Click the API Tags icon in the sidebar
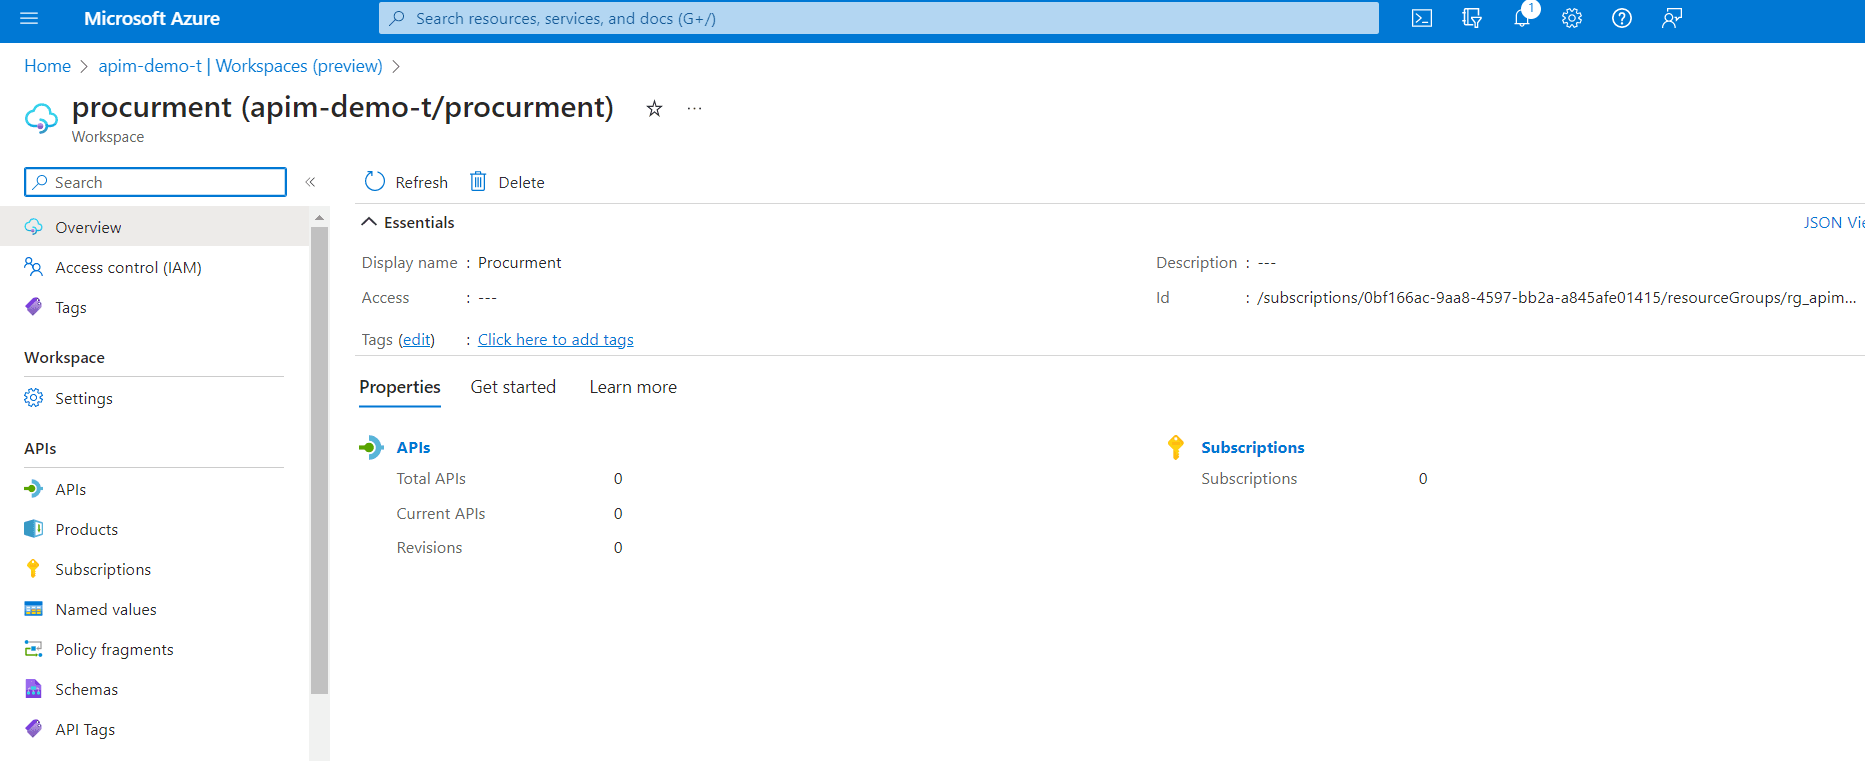1865x761 pixels. coord(34,729)
